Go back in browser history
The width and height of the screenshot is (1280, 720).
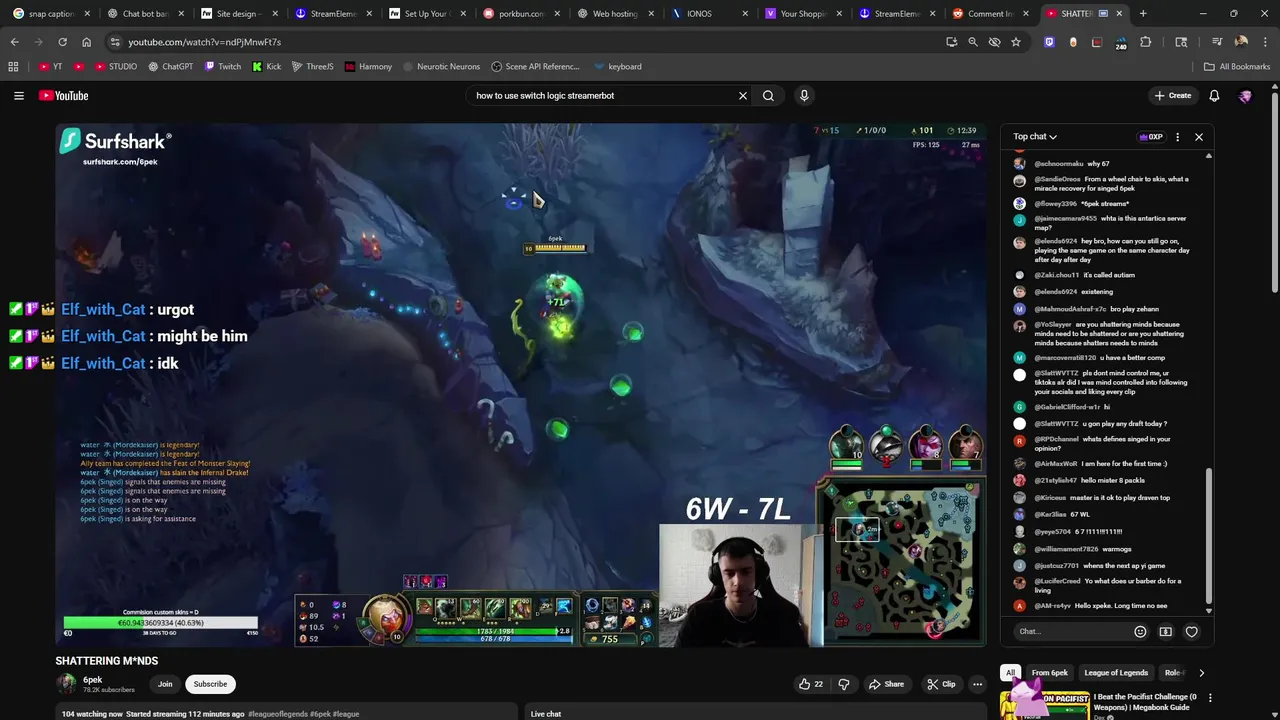tap(14, 42)
